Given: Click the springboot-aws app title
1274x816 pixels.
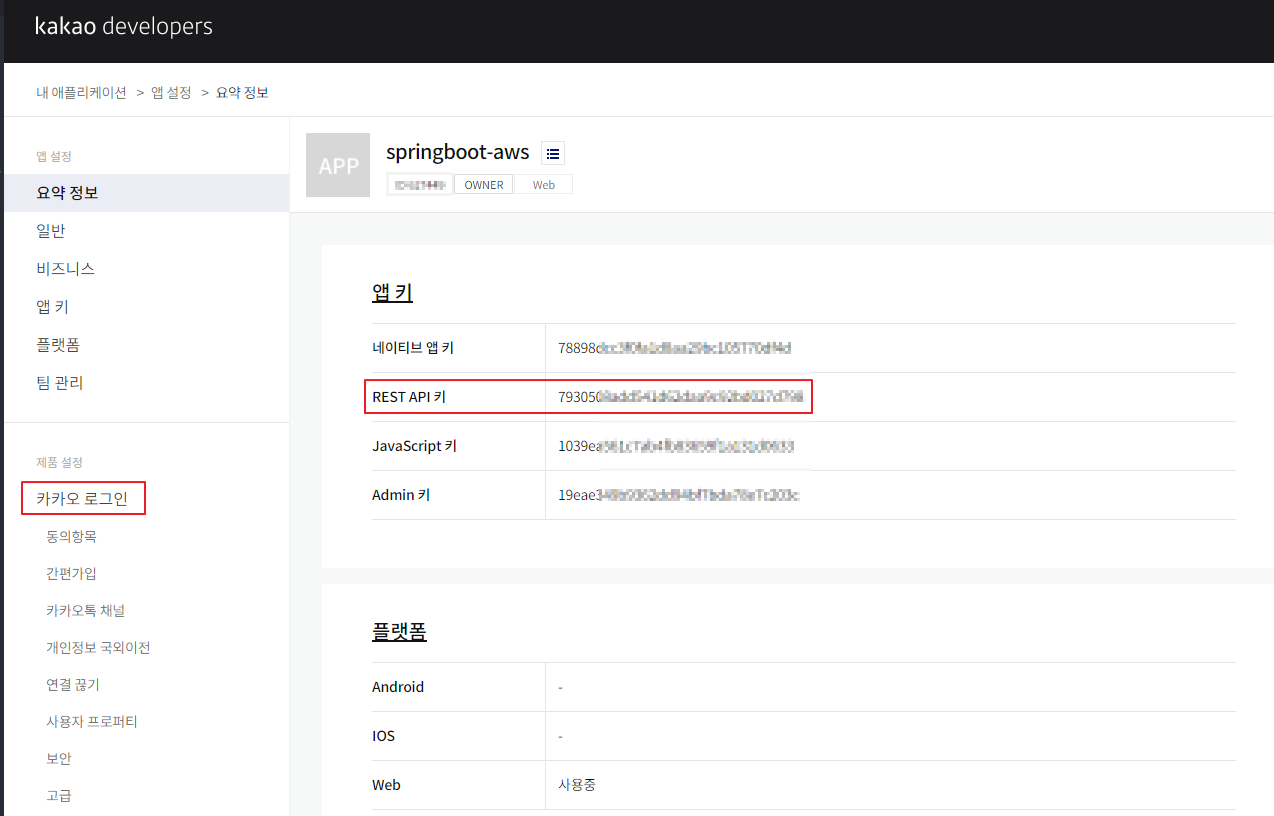Looking at the screenshot, I should click(458, 152).
